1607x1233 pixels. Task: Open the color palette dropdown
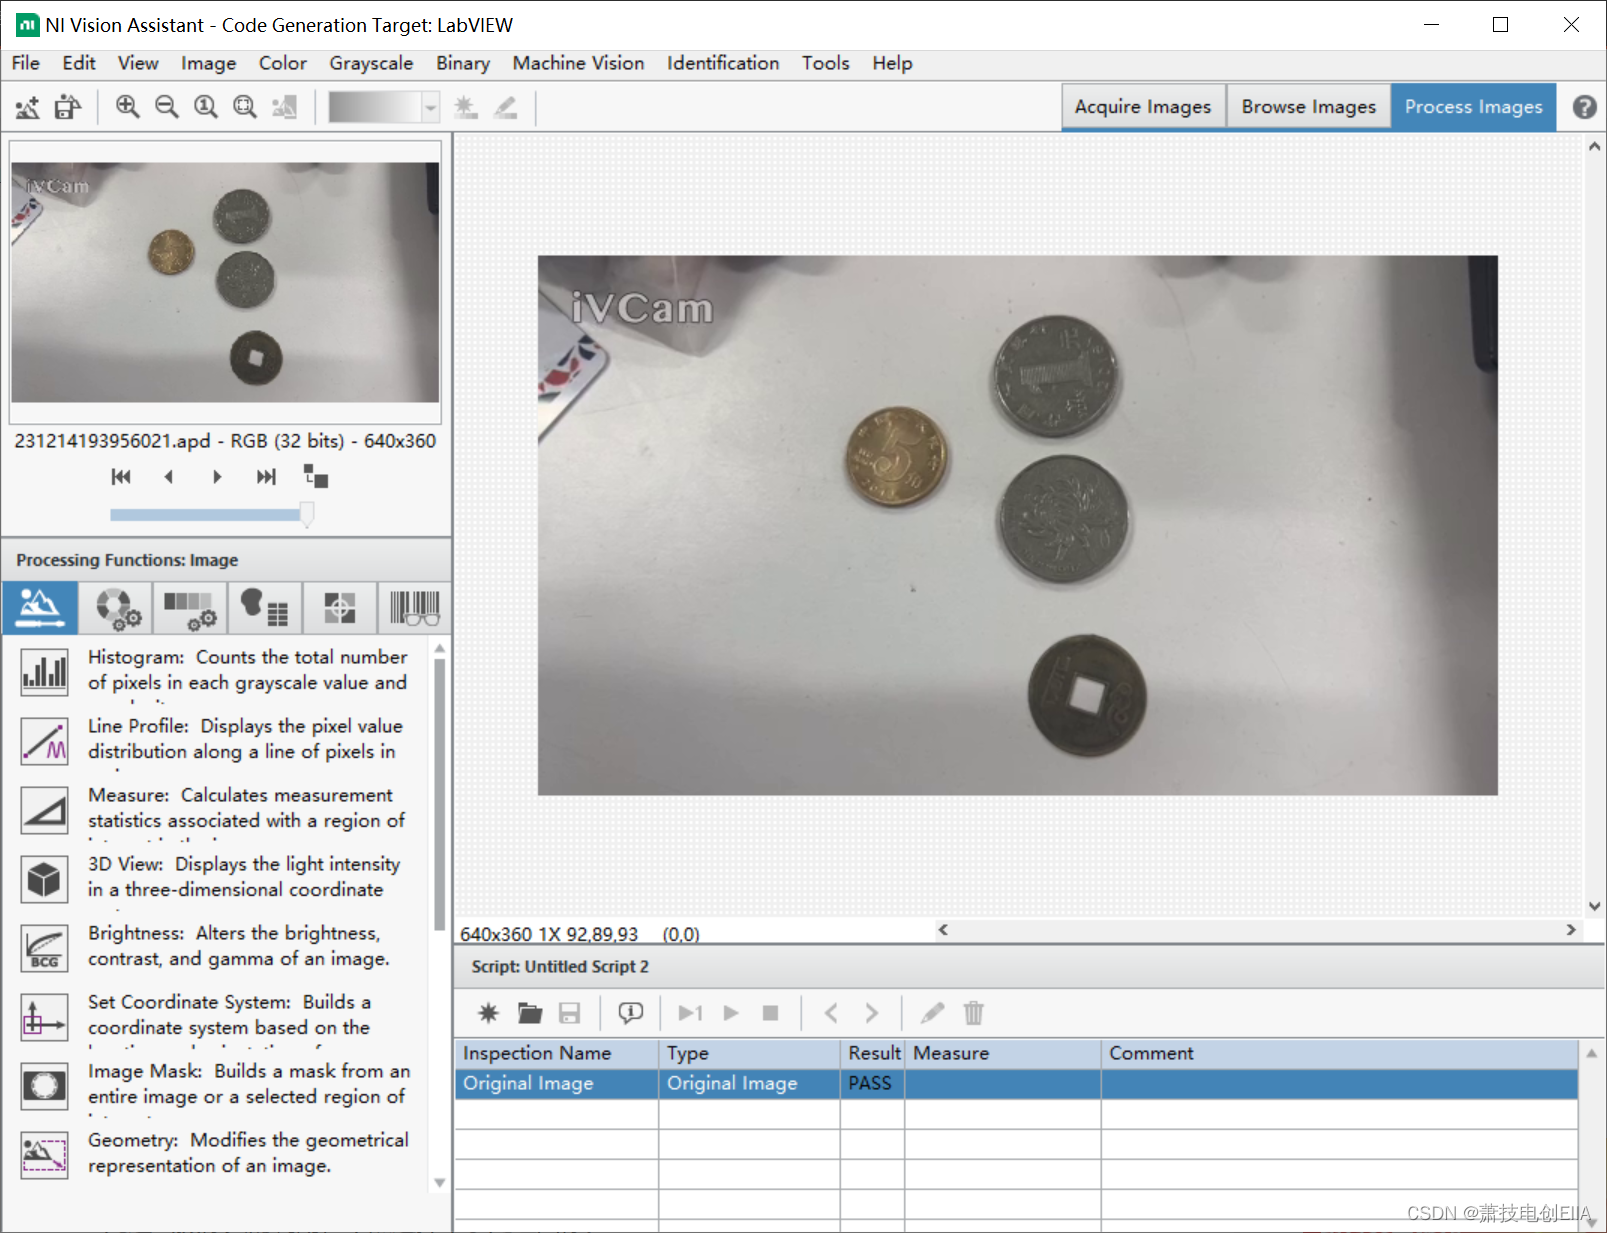(431, 107)
